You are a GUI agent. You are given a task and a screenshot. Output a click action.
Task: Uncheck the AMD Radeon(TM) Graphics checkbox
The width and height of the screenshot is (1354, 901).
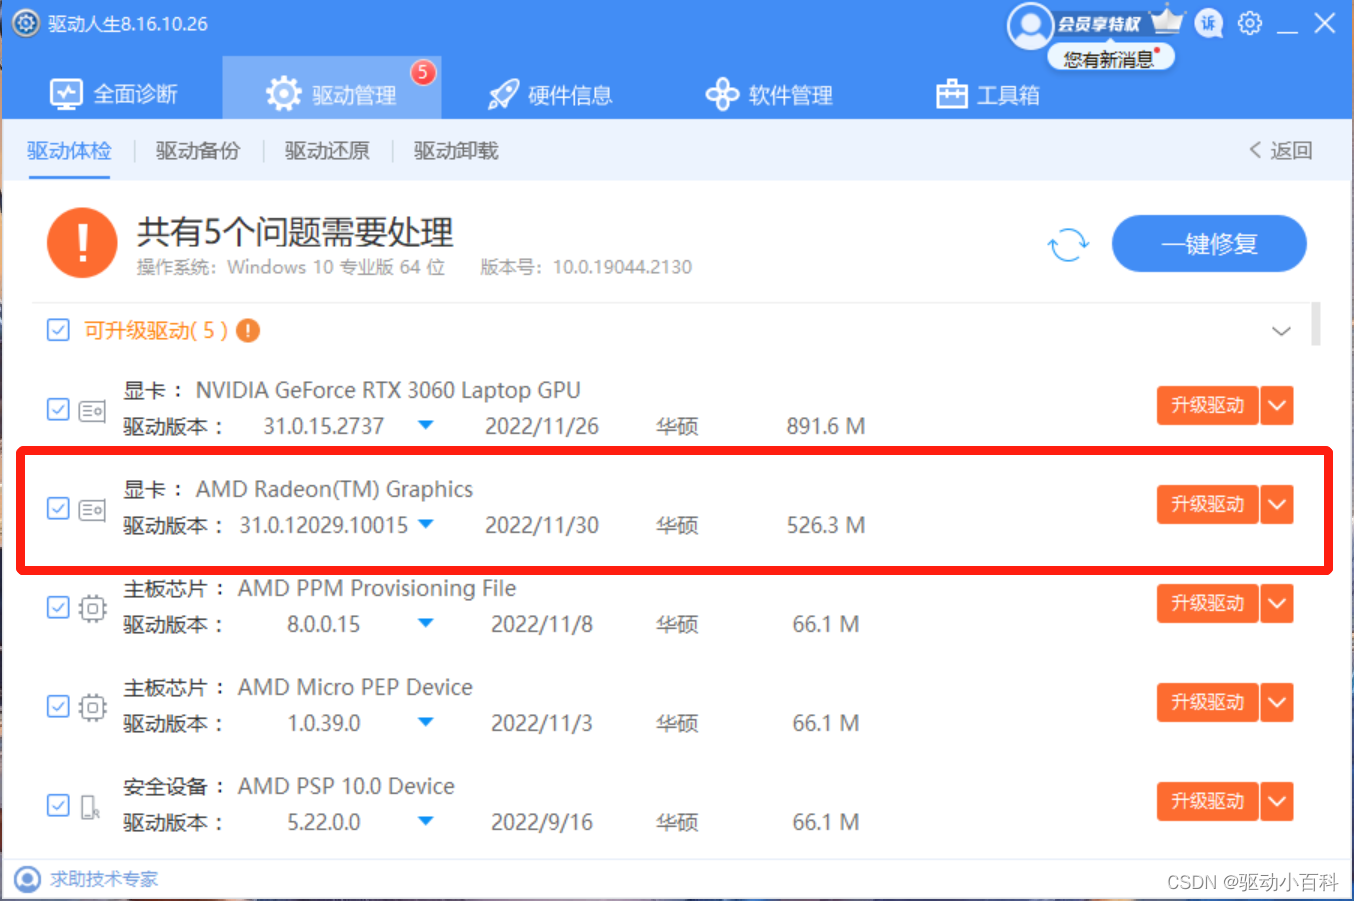coord(58,508)
